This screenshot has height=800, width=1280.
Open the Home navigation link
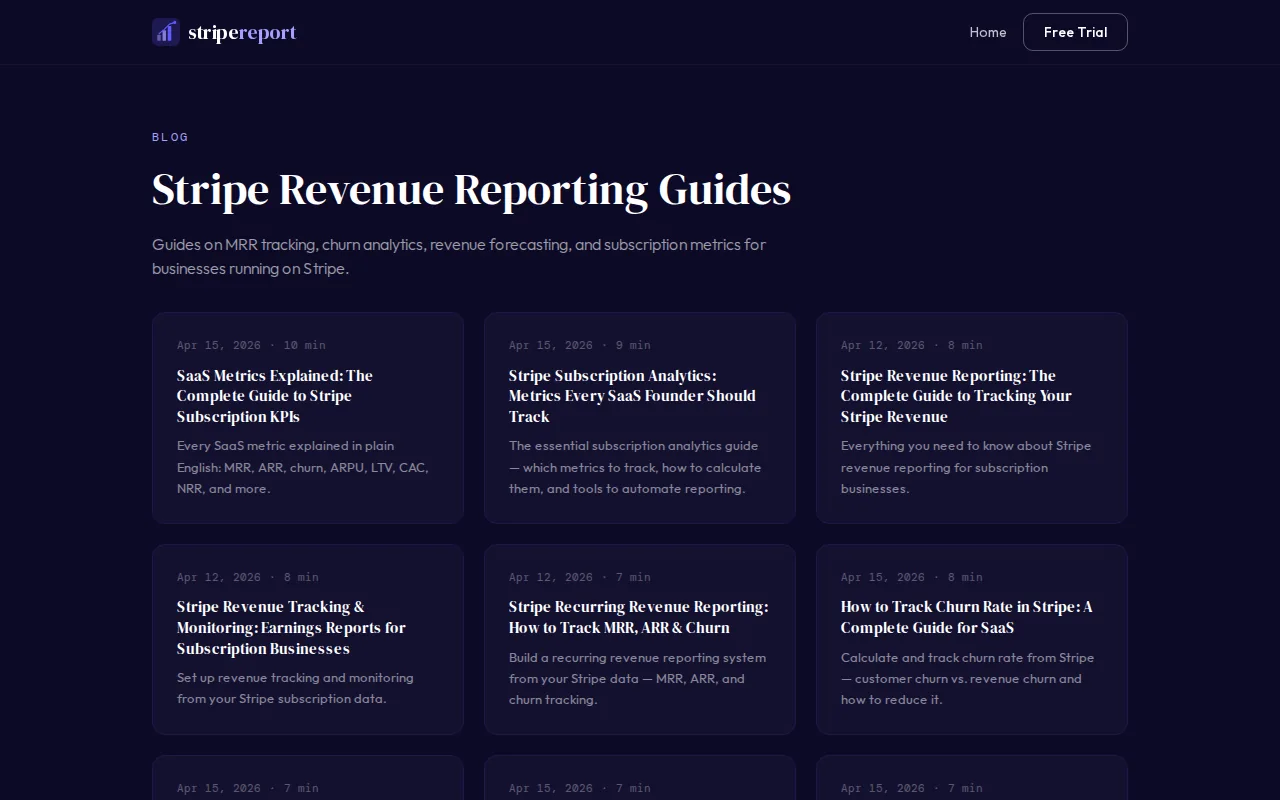click(988, 32)
